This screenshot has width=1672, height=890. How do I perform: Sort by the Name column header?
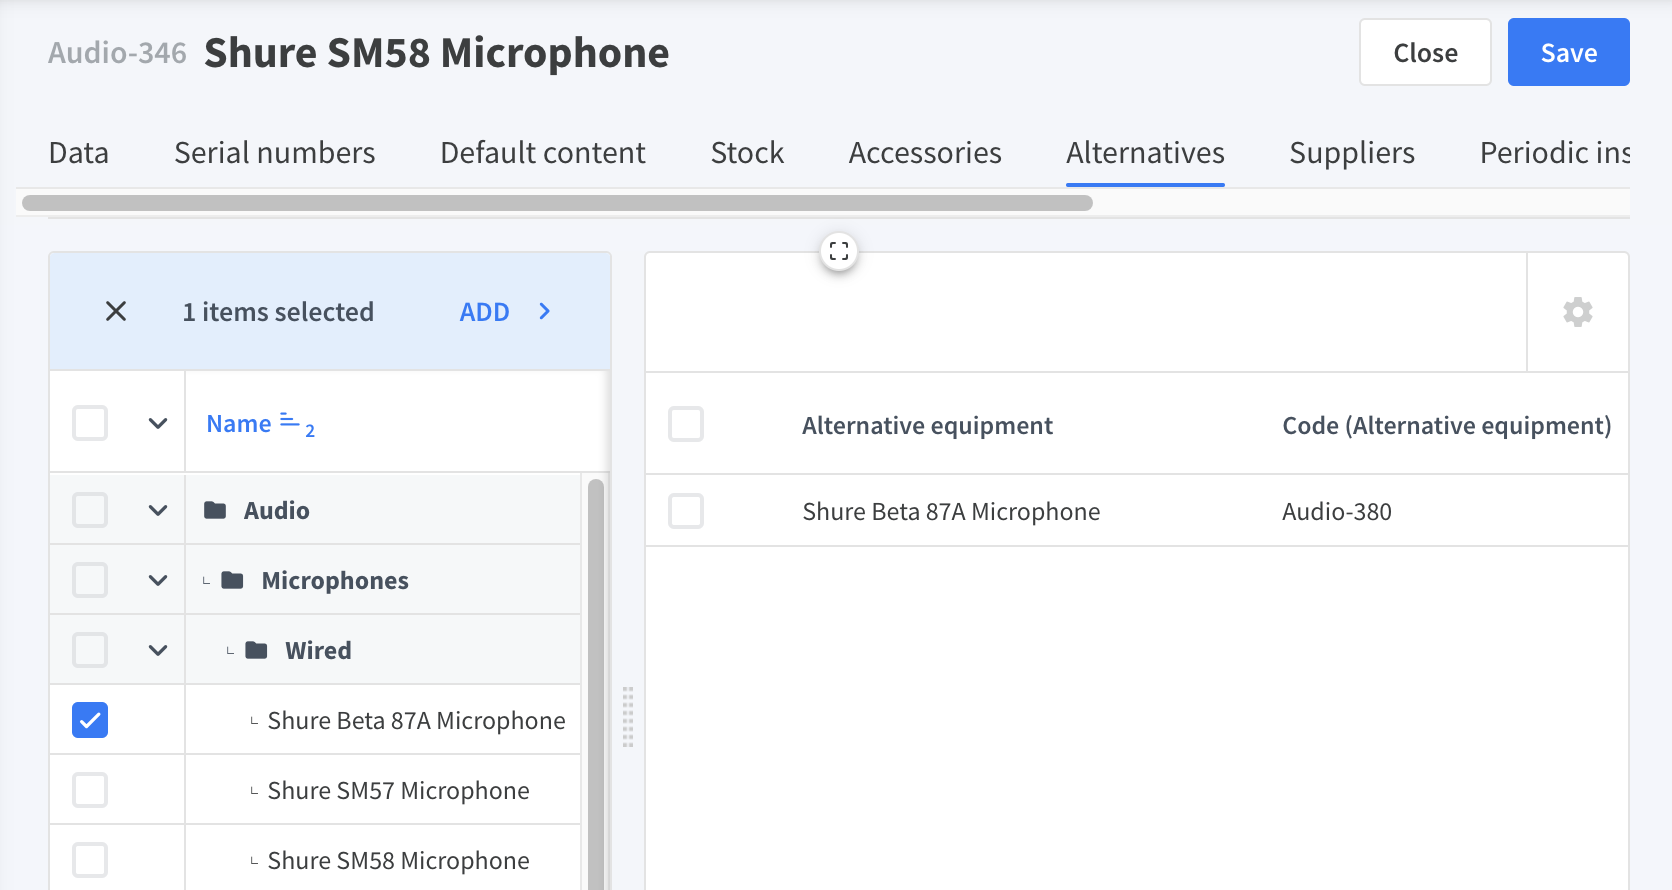click(x=239, y=423)
